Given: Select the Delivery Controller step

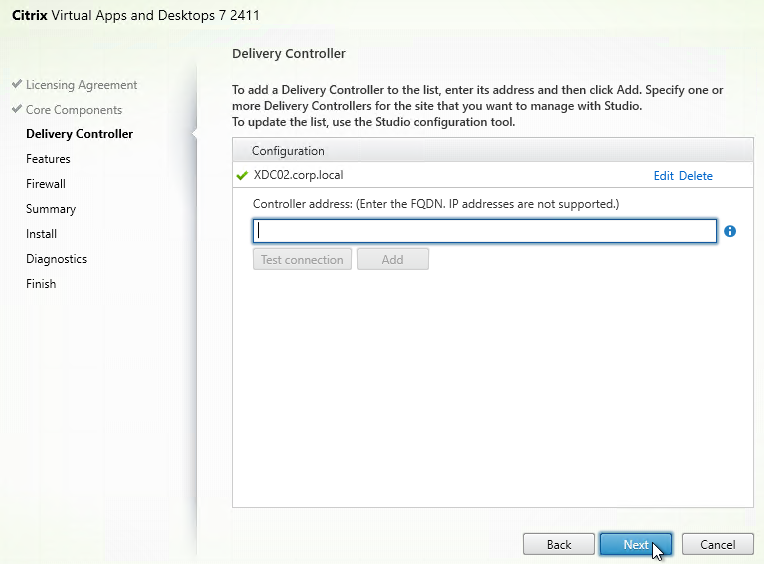Looking at the screenshot, I should pos(79,134).
